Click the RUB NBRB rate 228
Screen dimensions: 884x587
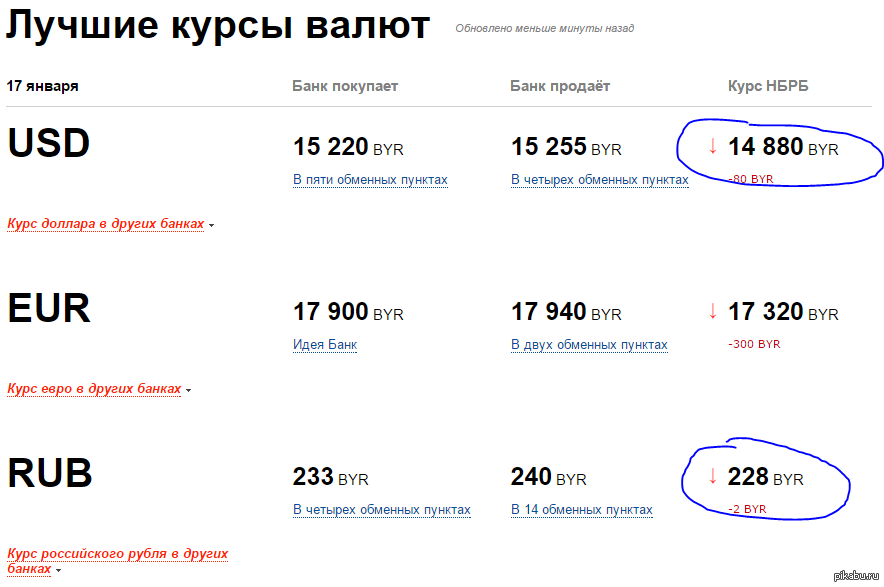coord(749,477)
